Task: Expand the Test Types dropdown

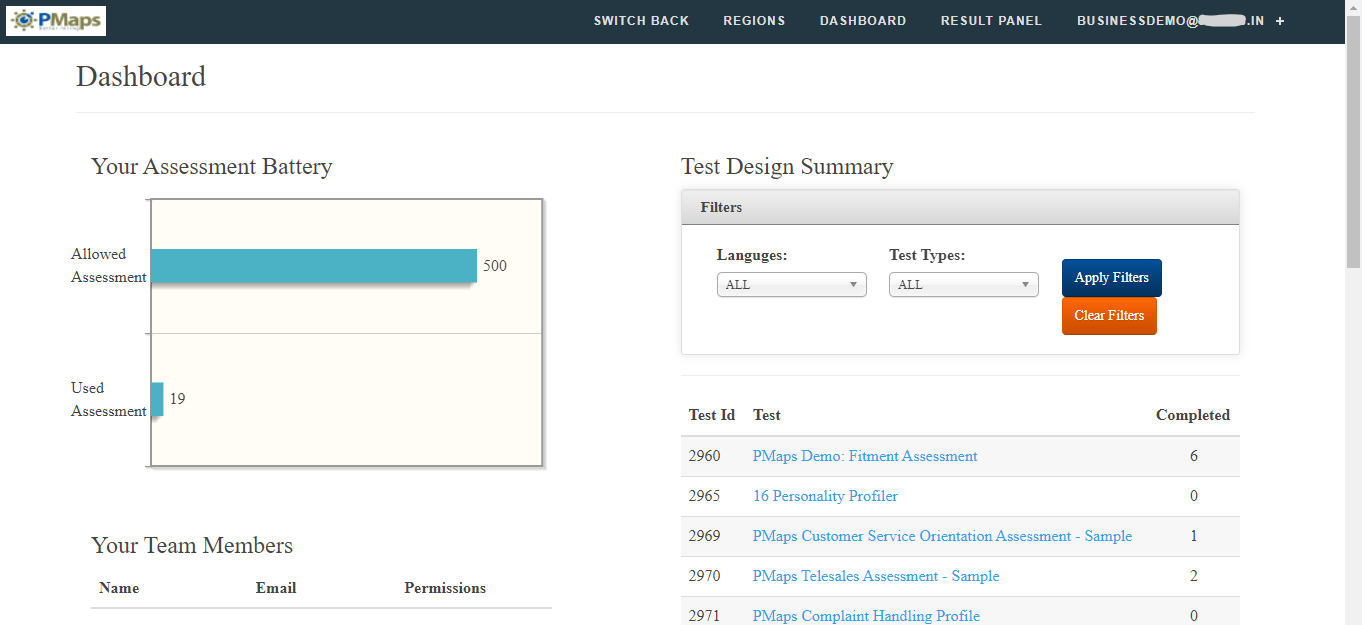Action: tap(963, 285)
